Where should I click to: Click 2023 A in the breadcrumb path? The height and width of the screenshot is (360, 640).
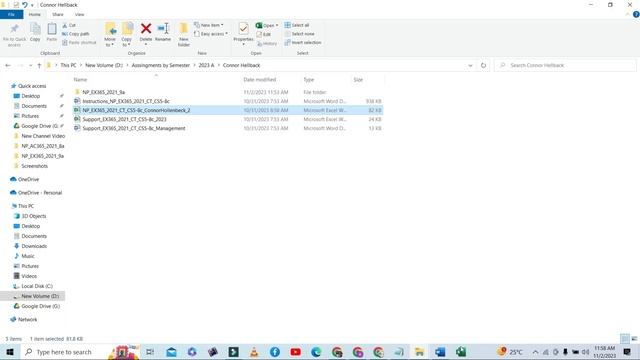(206, 65)
